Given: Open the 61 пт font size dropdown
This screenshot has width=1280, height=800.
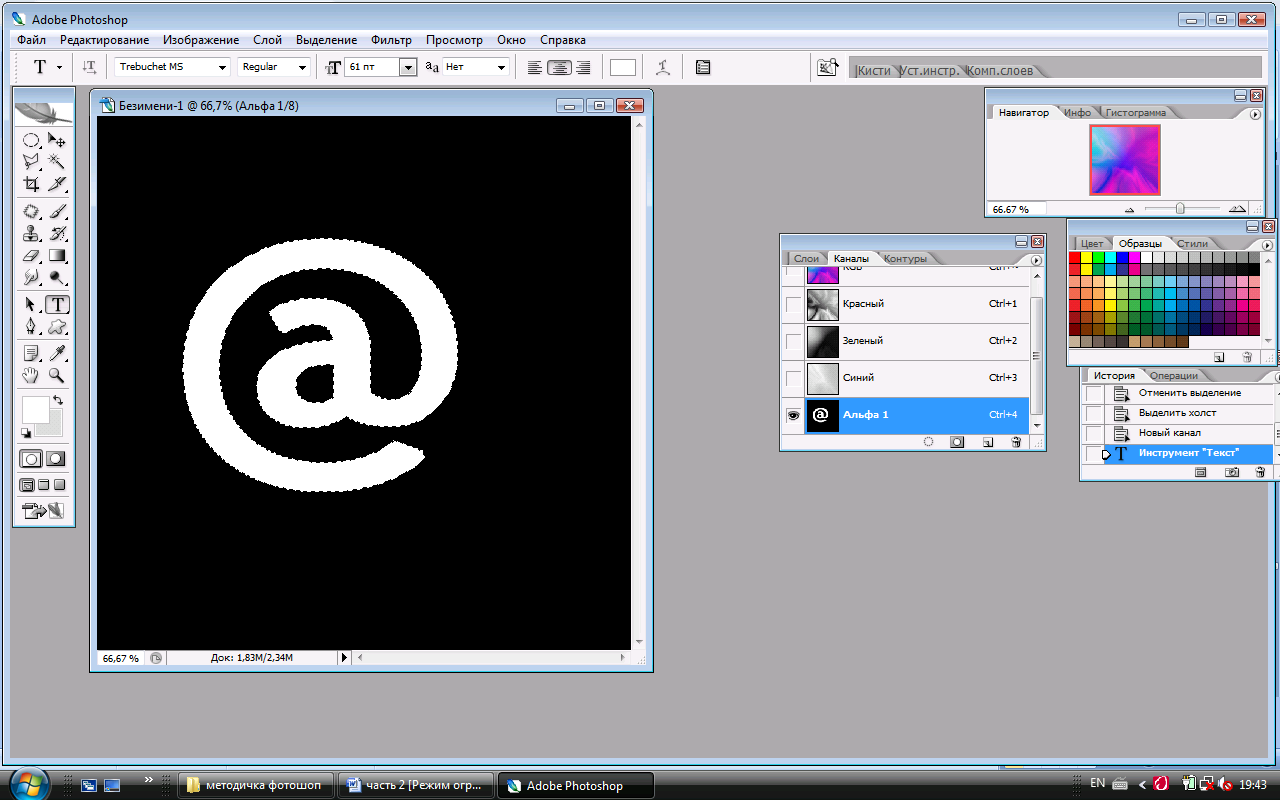Looking at the screenshot, I should tap(407, 67).
